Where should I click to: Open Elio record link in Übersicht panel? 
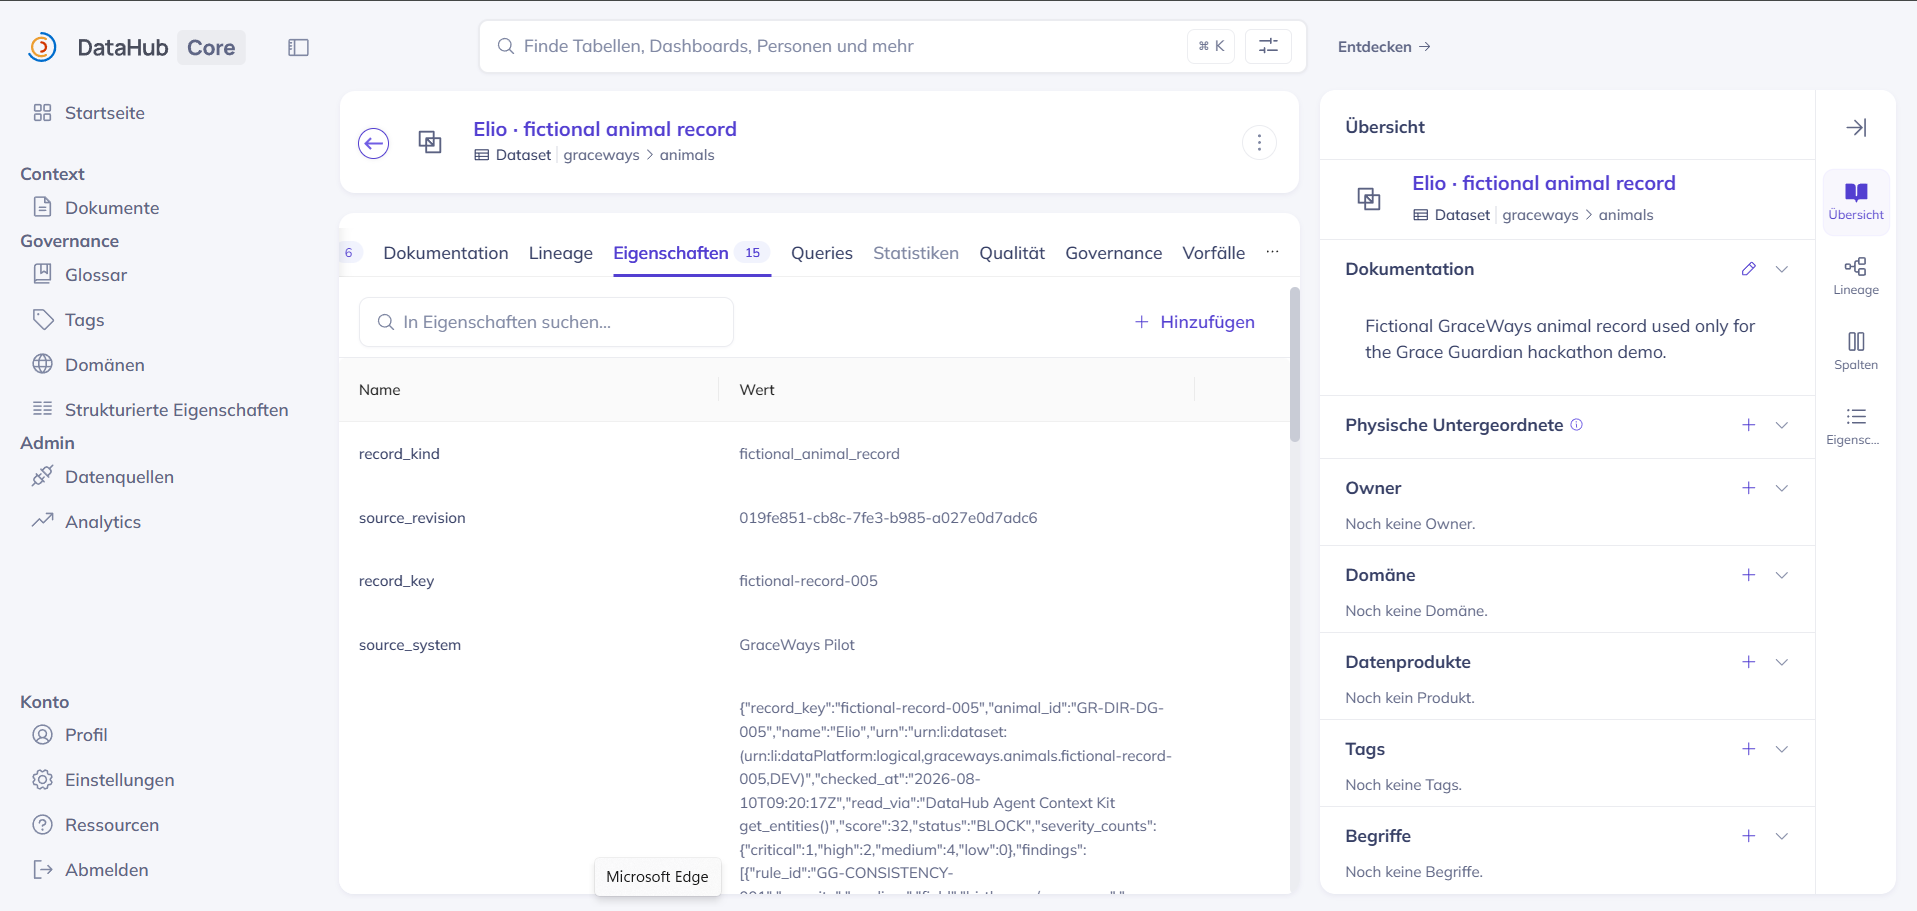click(1544, 183)
